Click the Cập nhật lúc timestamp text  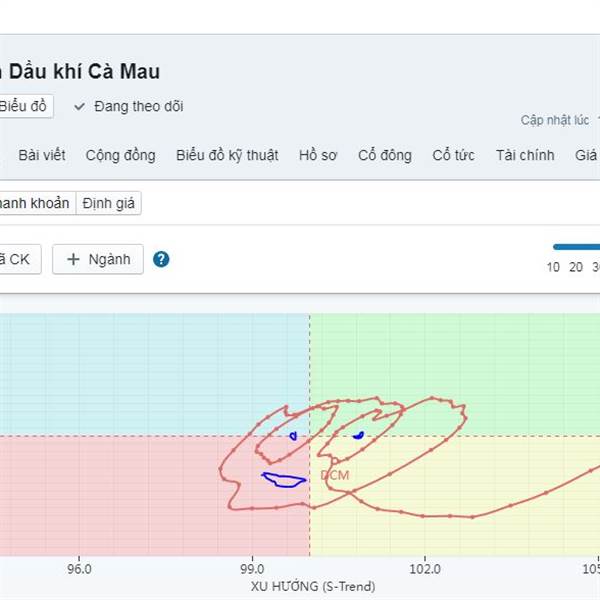coord(555,120)
